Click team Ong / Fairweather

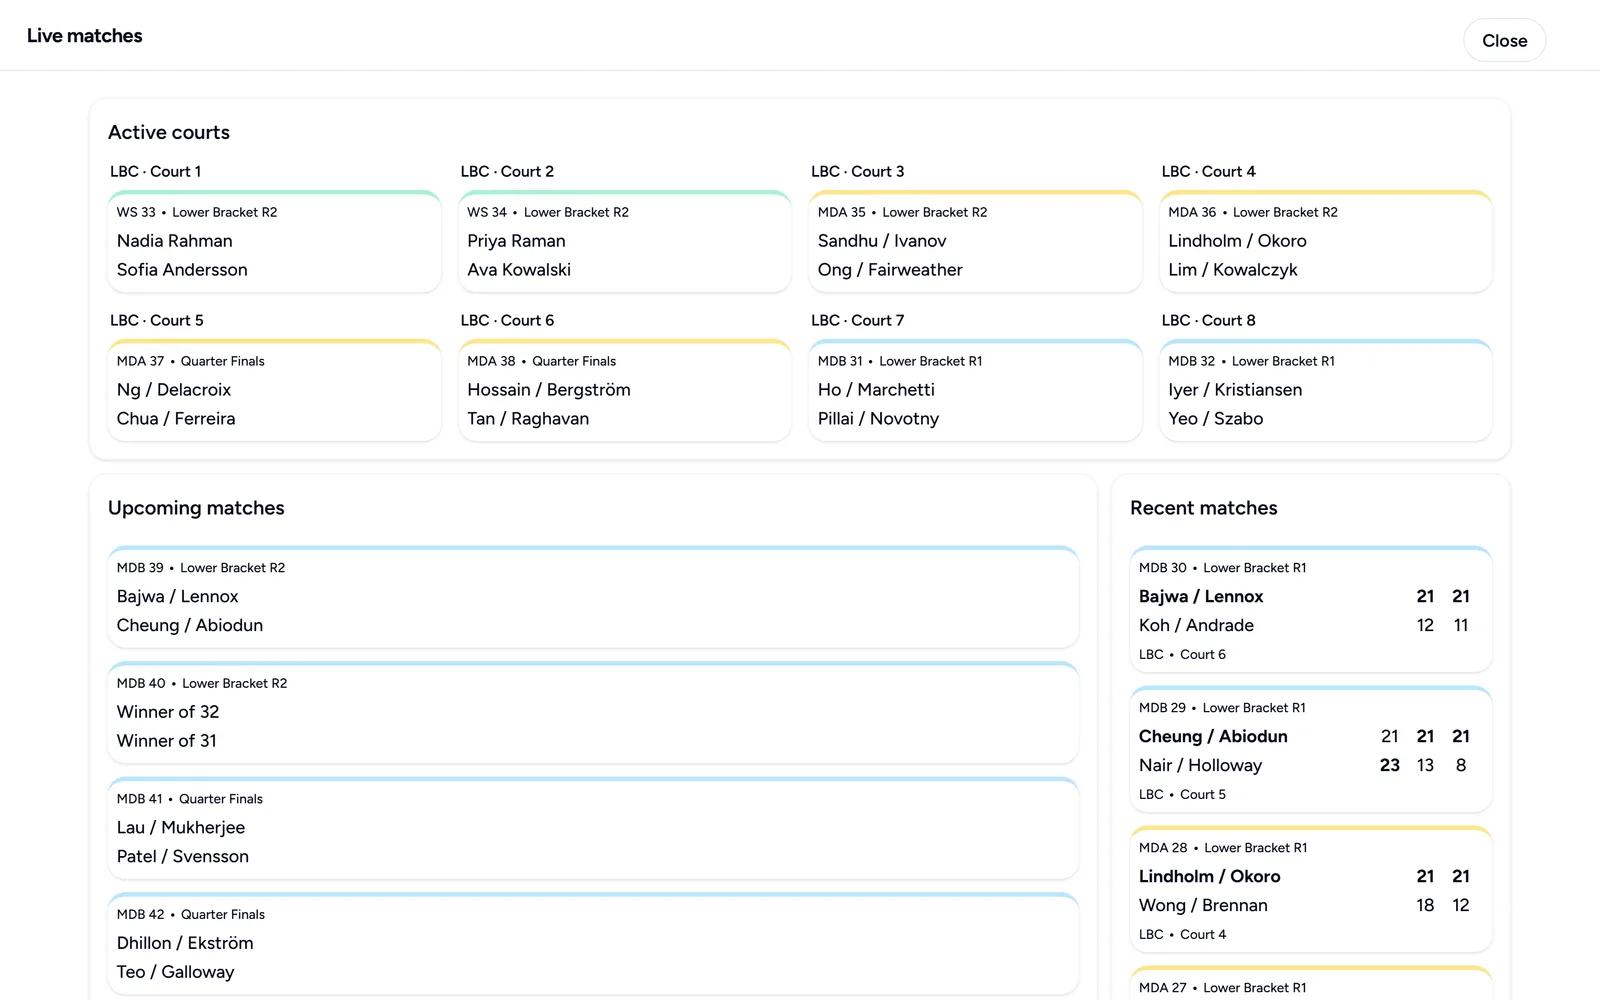tap(890, 270)
